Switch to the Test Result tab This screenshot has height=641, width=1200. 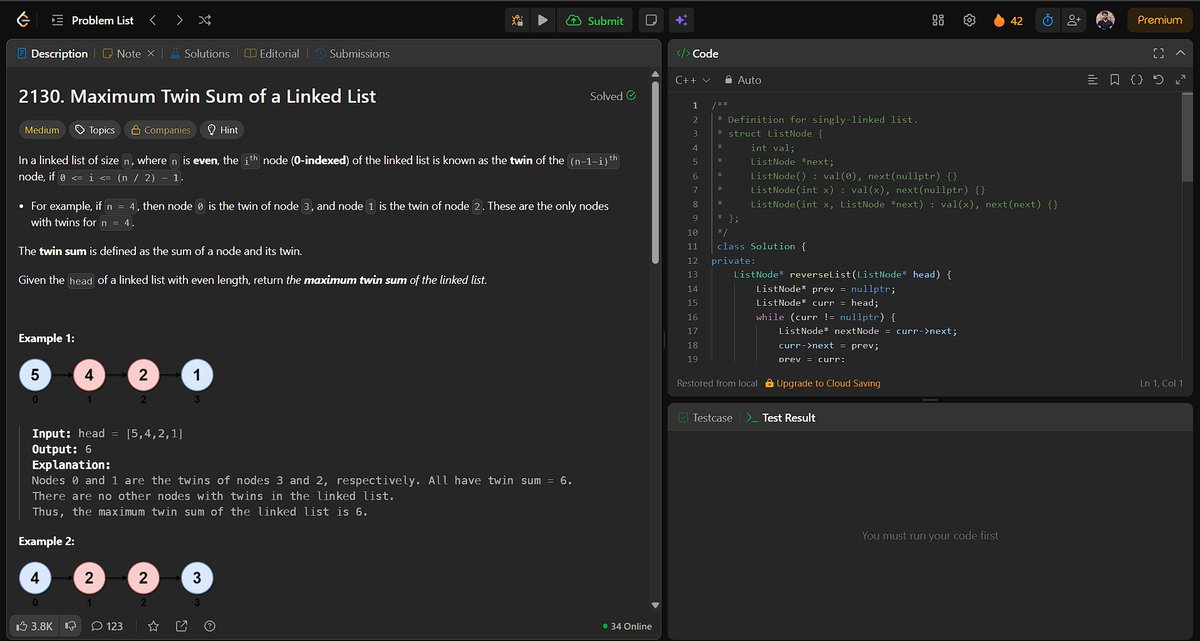(780, 418)
